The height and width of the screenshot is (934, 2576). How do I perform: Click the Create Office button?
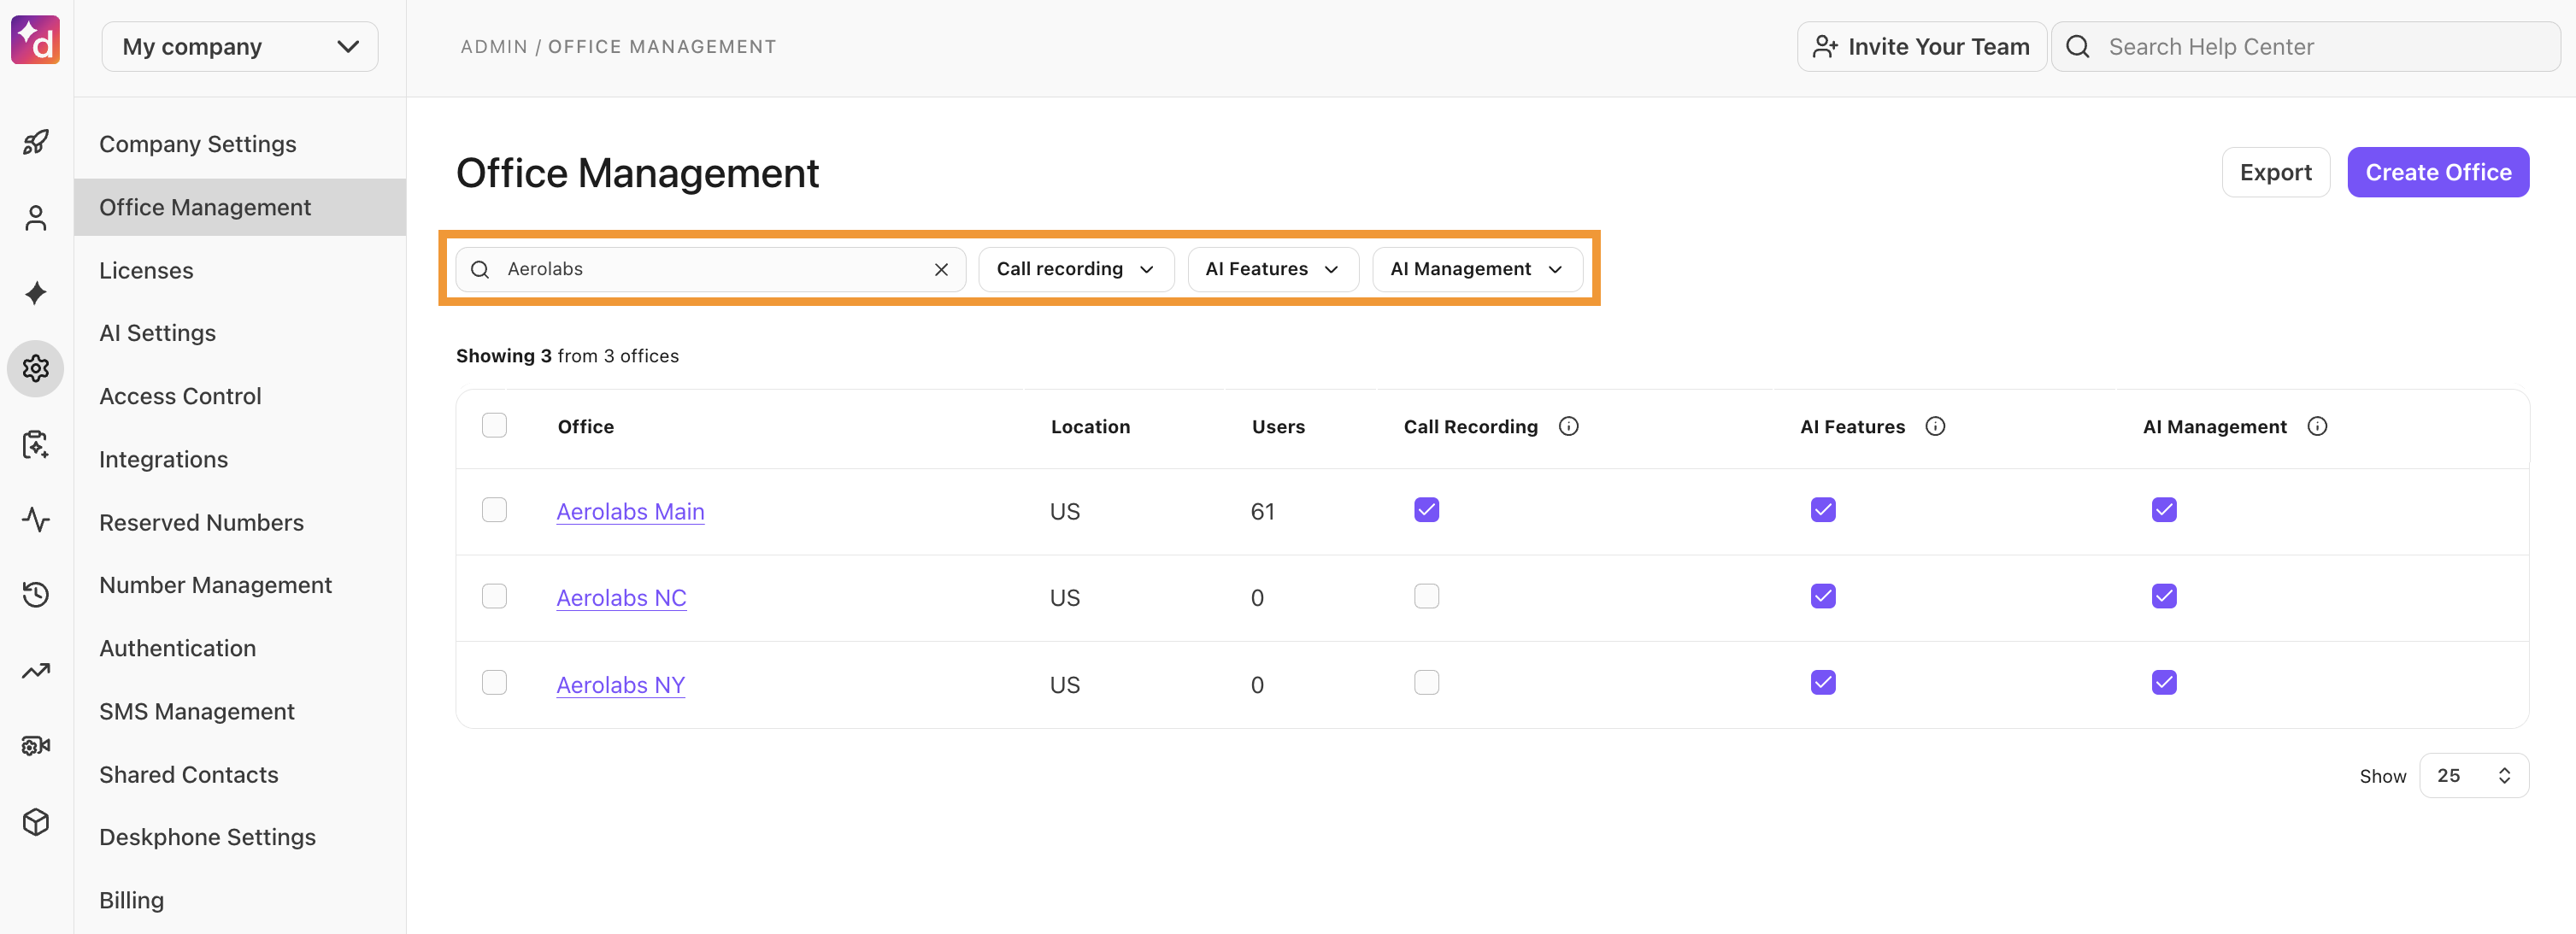pyautogui.click(x=2438, y=172)
